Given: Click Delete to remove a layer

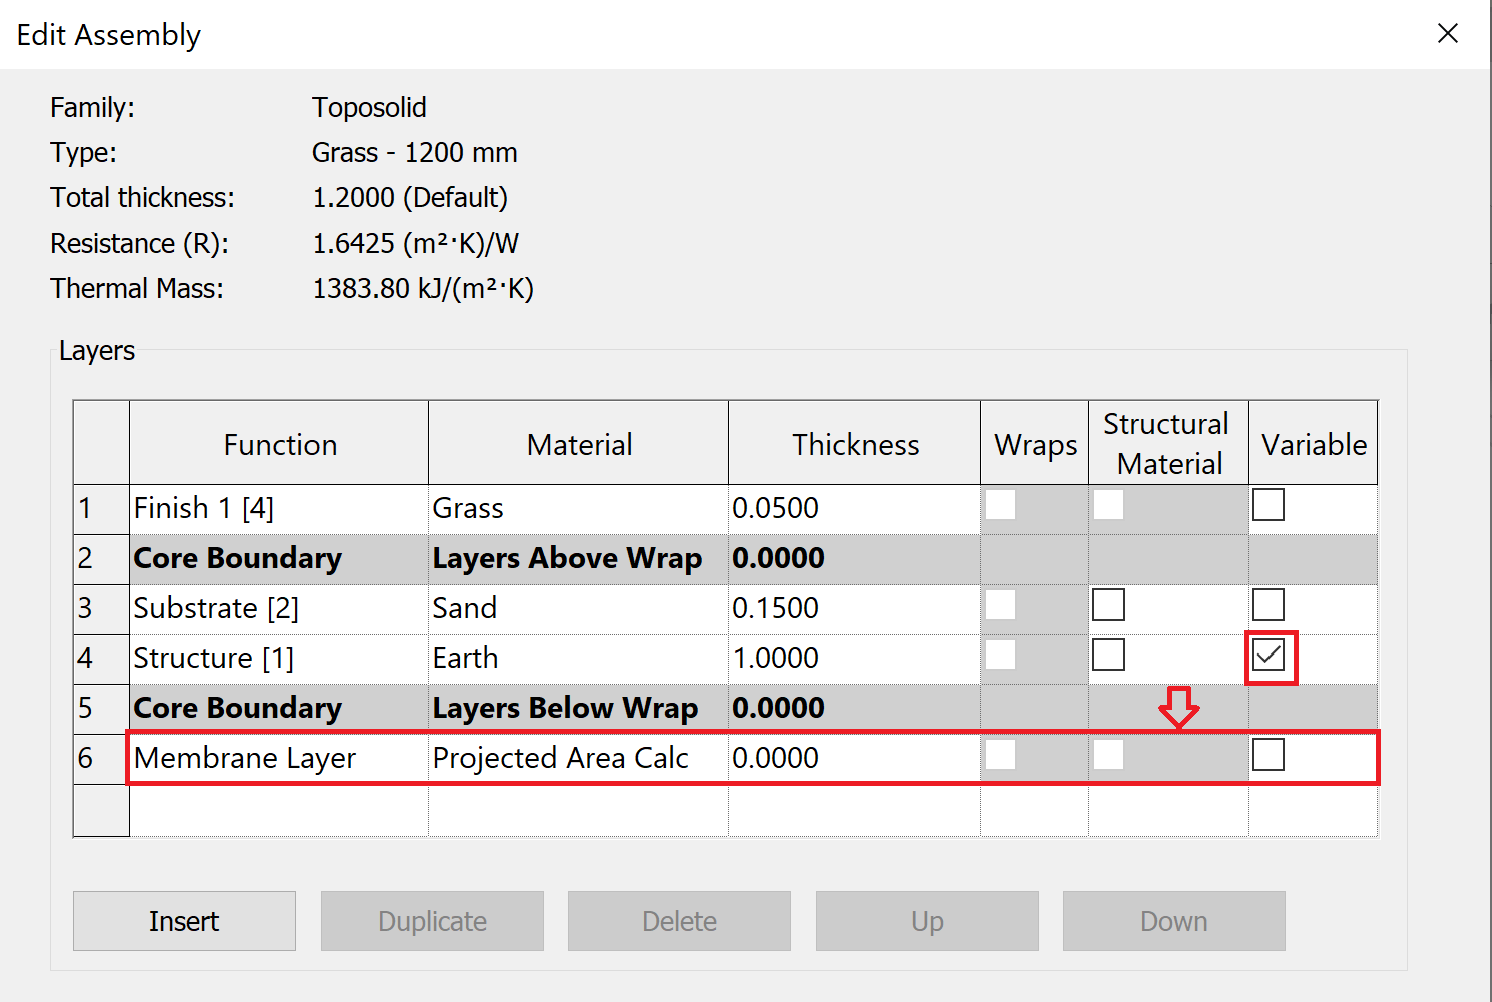Looking at the screenshot, I should click(679, 920).
